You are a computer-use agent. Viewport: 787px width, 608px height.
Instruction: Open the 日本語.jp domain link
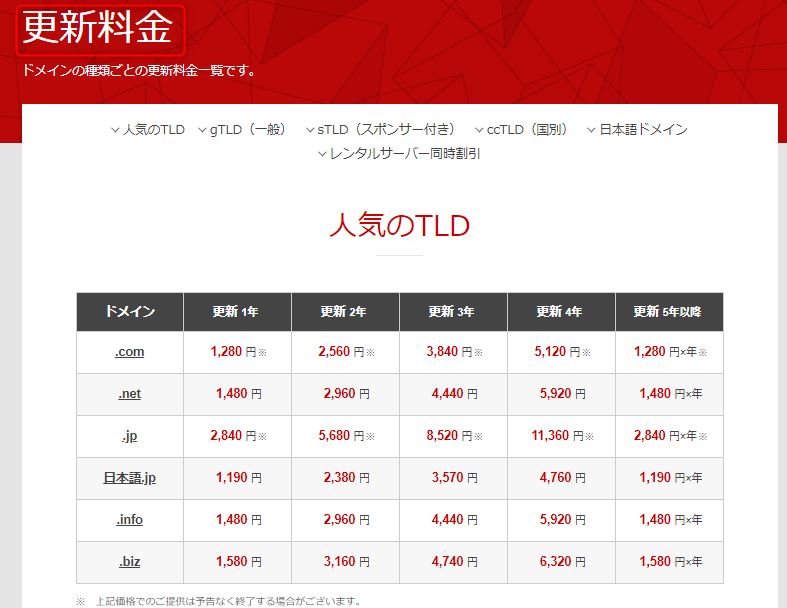click(x=130, y=478)
